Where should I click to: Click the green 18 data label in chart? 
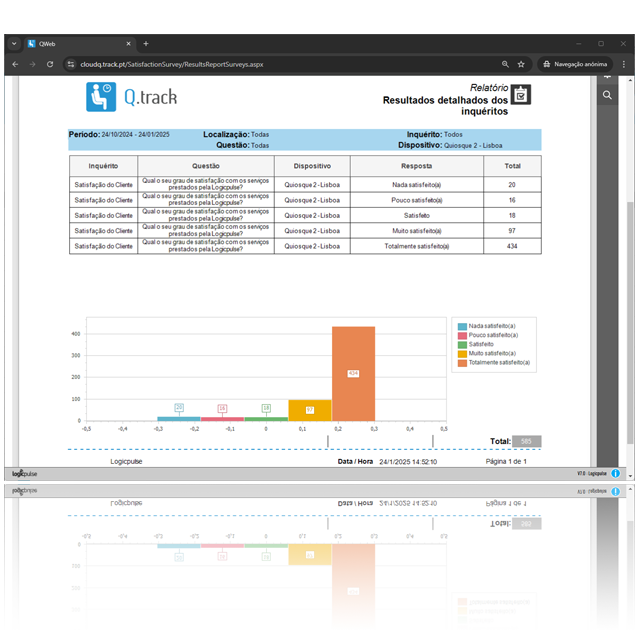[266, 408]
